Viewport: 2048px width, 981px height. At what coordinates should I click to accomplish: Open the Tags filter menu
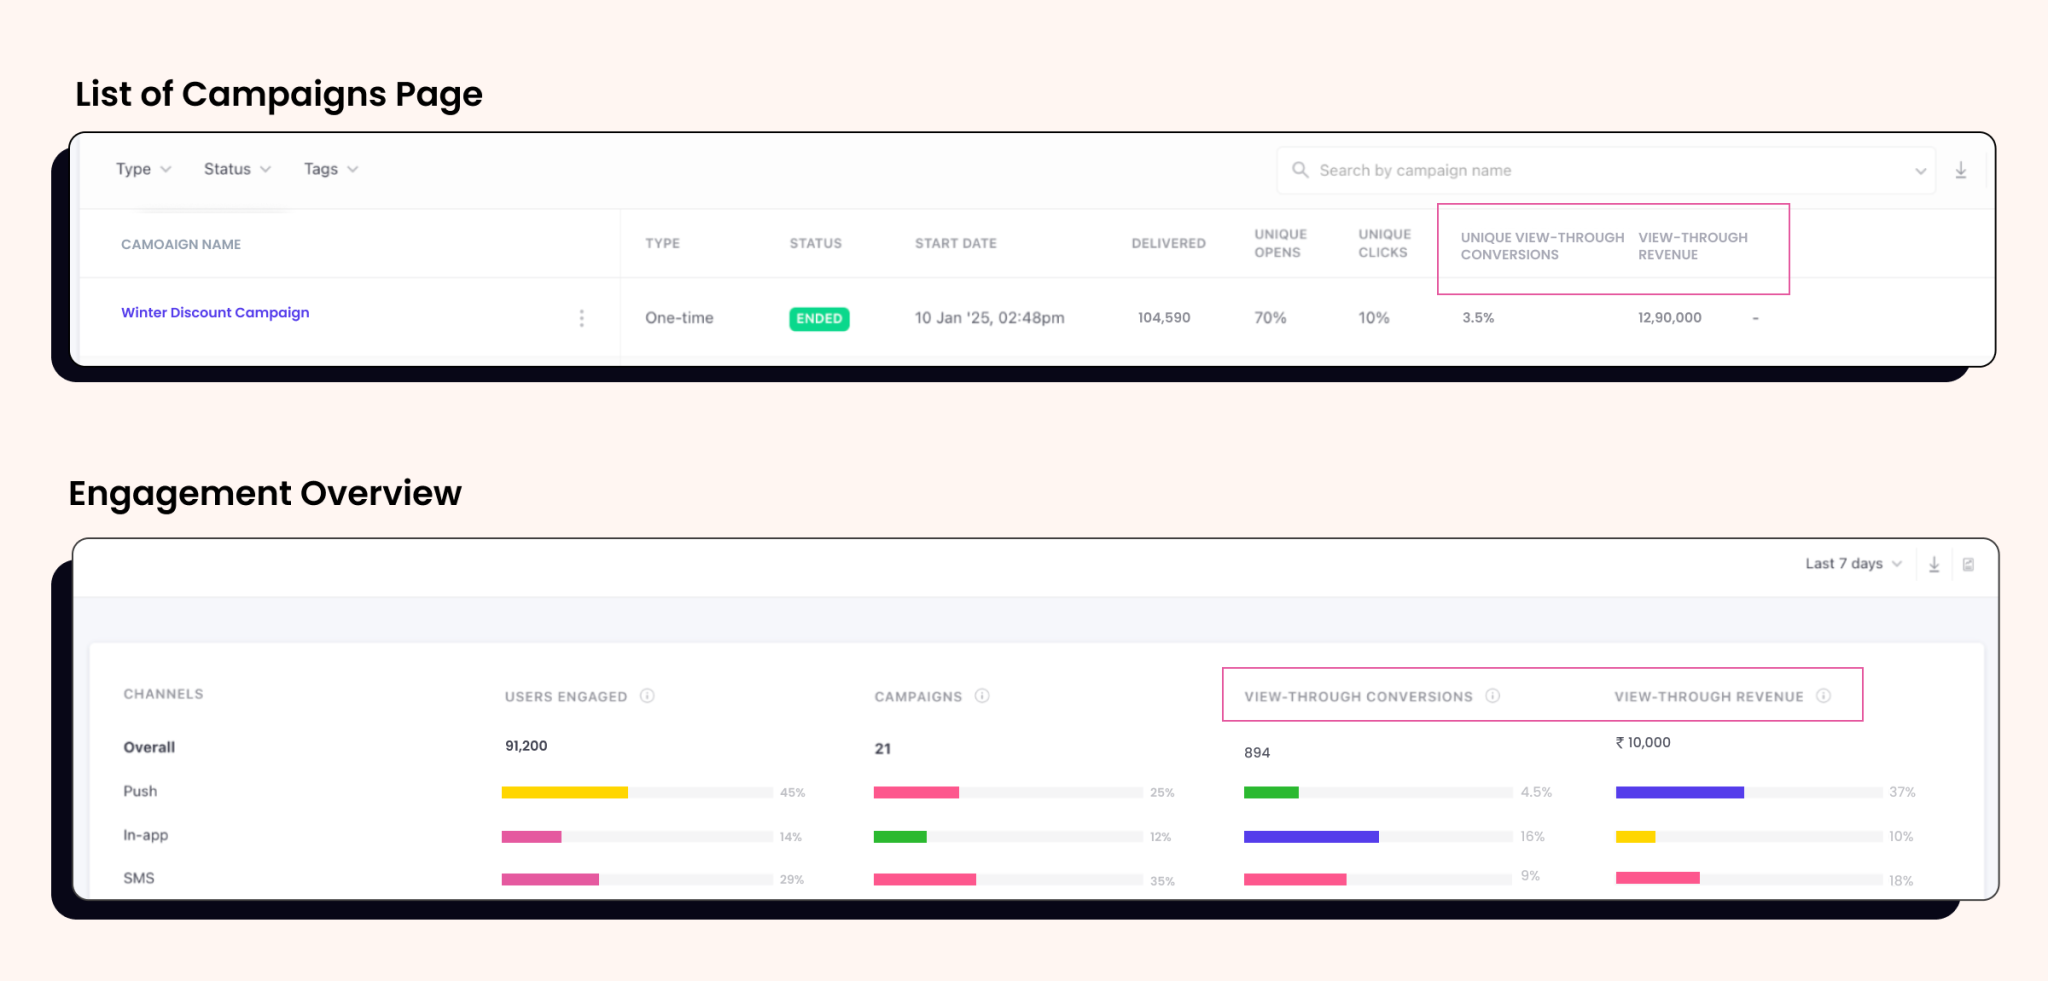[329, 169]
